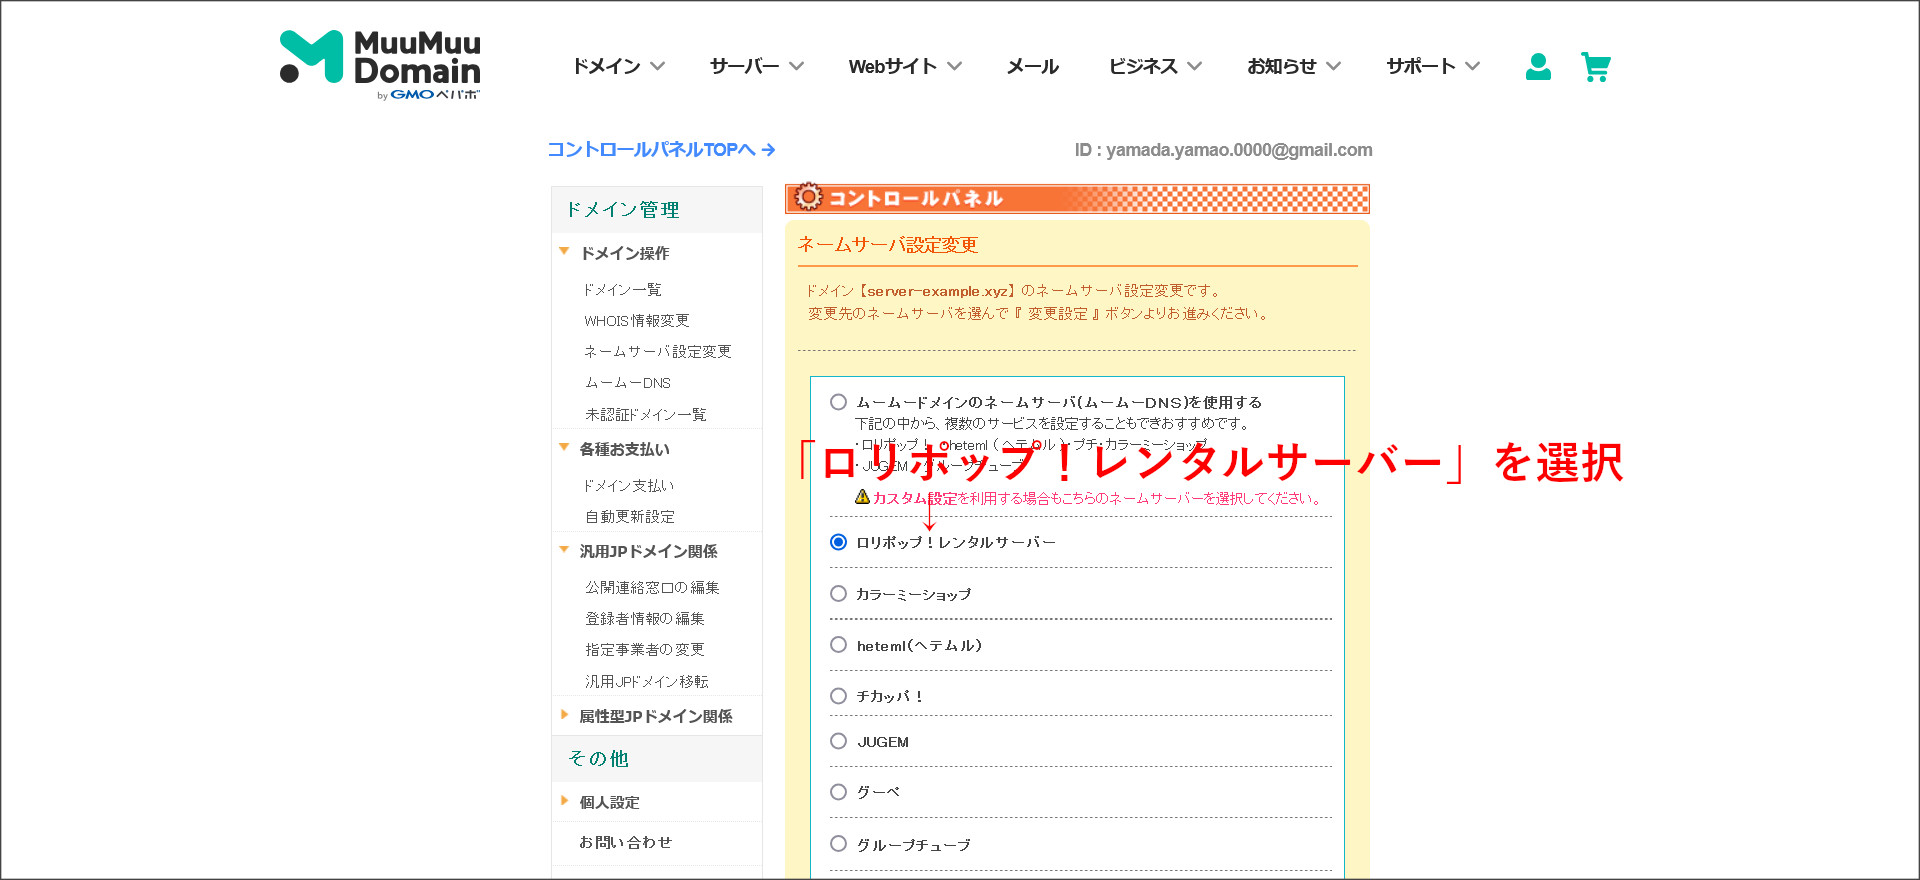Select ムームードメインのネームサーバ(ムームーDNS) radio button
Image resolution: width=1920 pixels, height=880 pixels.
click(838, 402)
